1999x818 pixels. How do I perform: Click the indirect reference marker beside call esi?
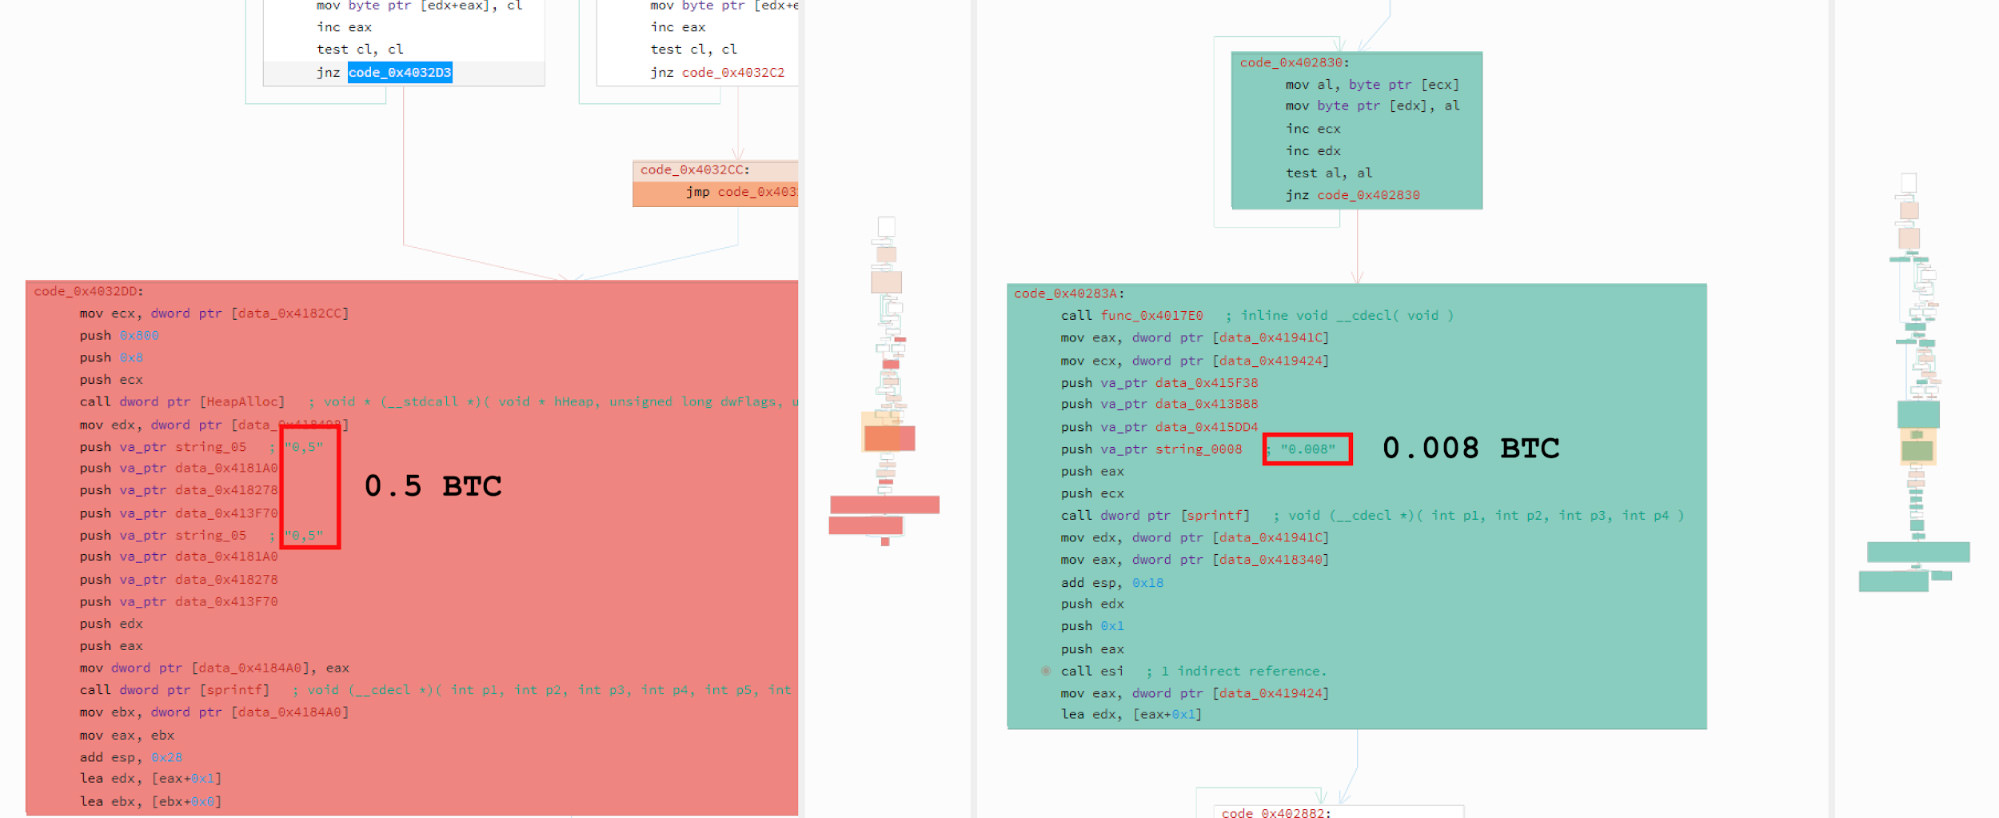click(1046, 671)
